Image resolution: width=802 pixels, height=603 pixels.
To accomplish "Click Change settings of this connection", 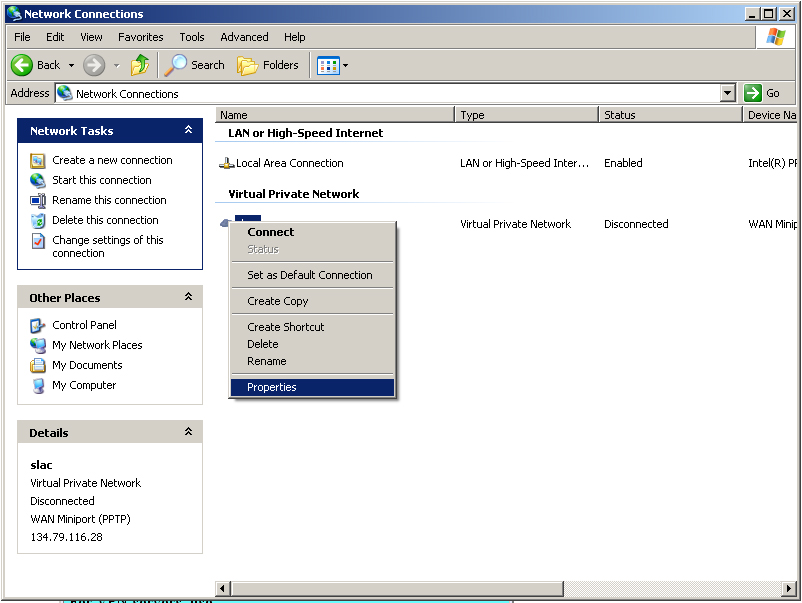I will click(108, 247).
